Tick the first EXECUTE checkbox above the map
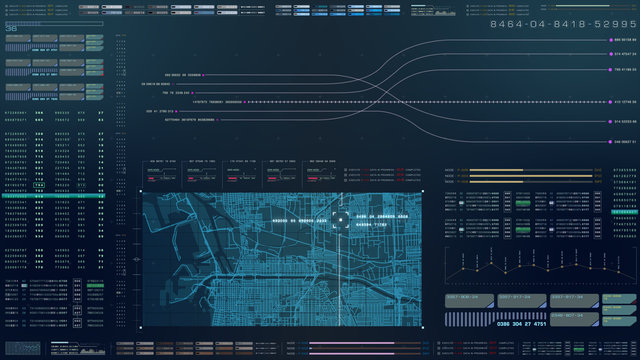The image size is (640, 360). [345, 170]
